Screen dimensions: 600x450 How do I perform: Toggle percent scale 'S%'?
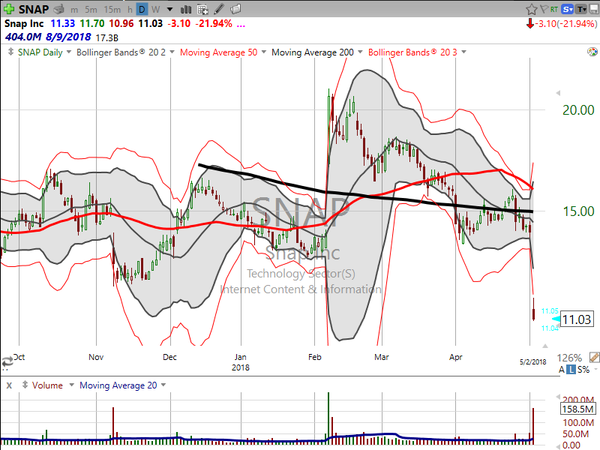pyautogui.click(x=583, y=370)
